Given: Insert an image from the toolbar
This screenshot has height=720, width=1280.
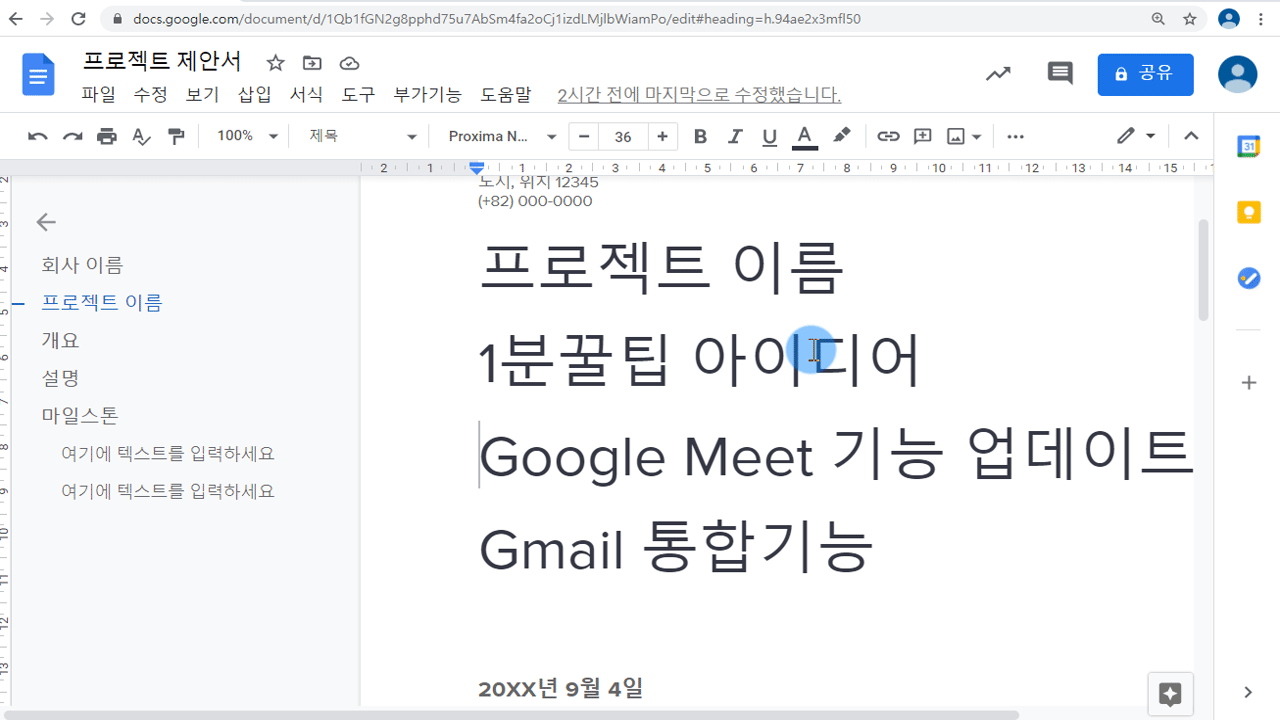Looking at the screenshot, I should (956, 137).
